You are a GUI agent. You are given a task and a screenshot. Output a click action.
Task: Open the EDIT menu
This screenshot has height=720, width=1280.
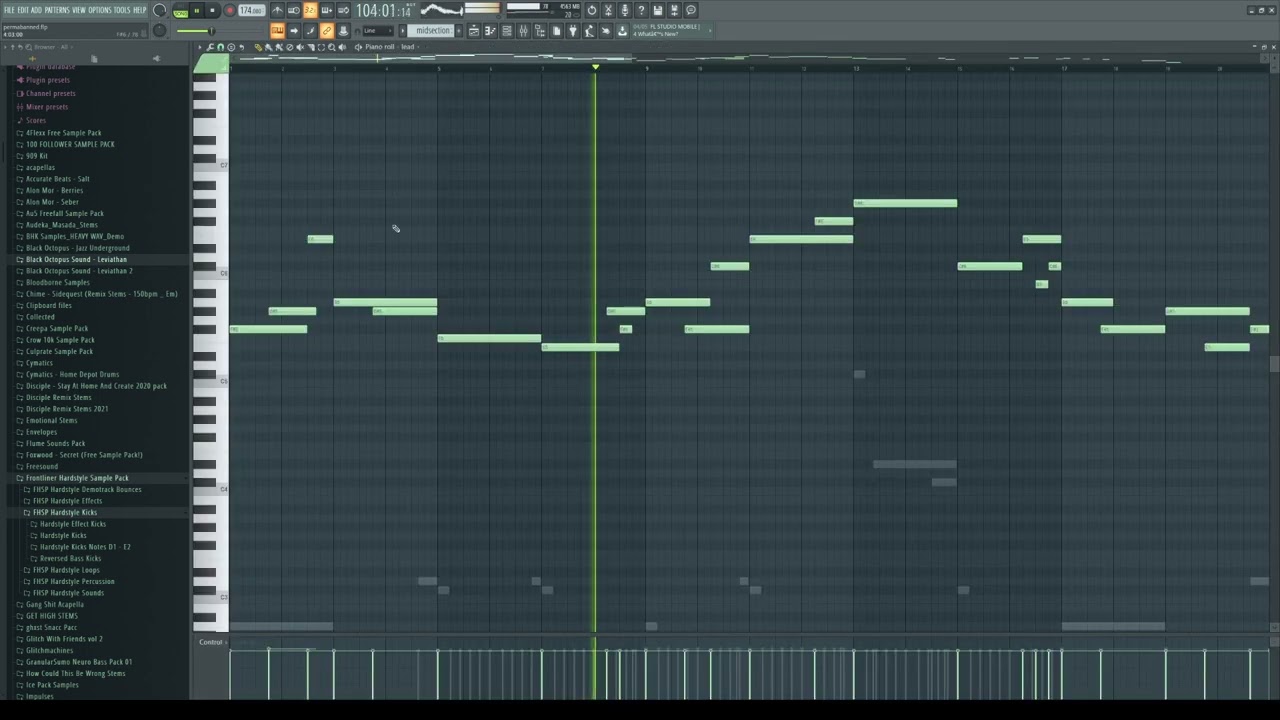coord(23,10)
